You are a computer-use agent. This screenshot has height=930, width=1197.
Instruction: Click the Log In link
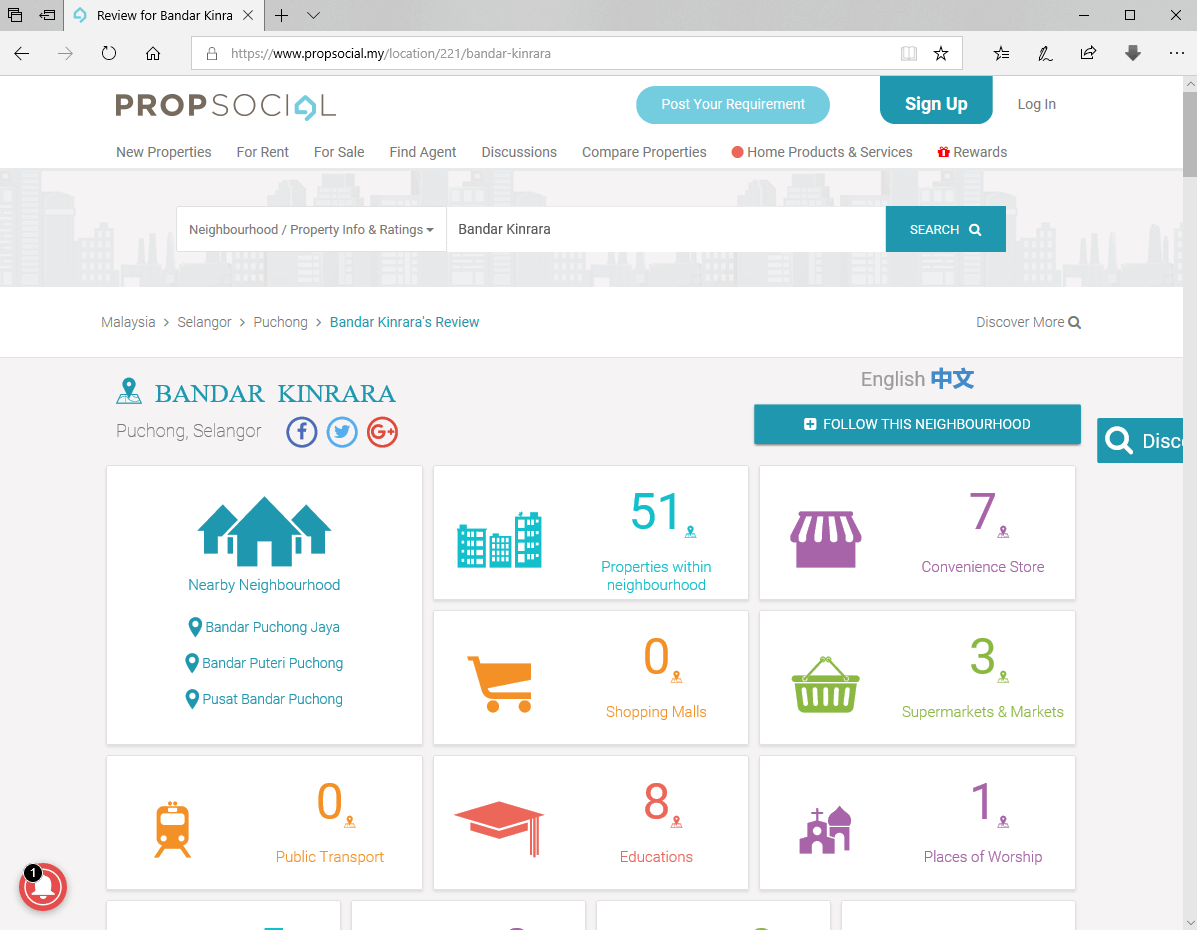(x=1037, y=104)
